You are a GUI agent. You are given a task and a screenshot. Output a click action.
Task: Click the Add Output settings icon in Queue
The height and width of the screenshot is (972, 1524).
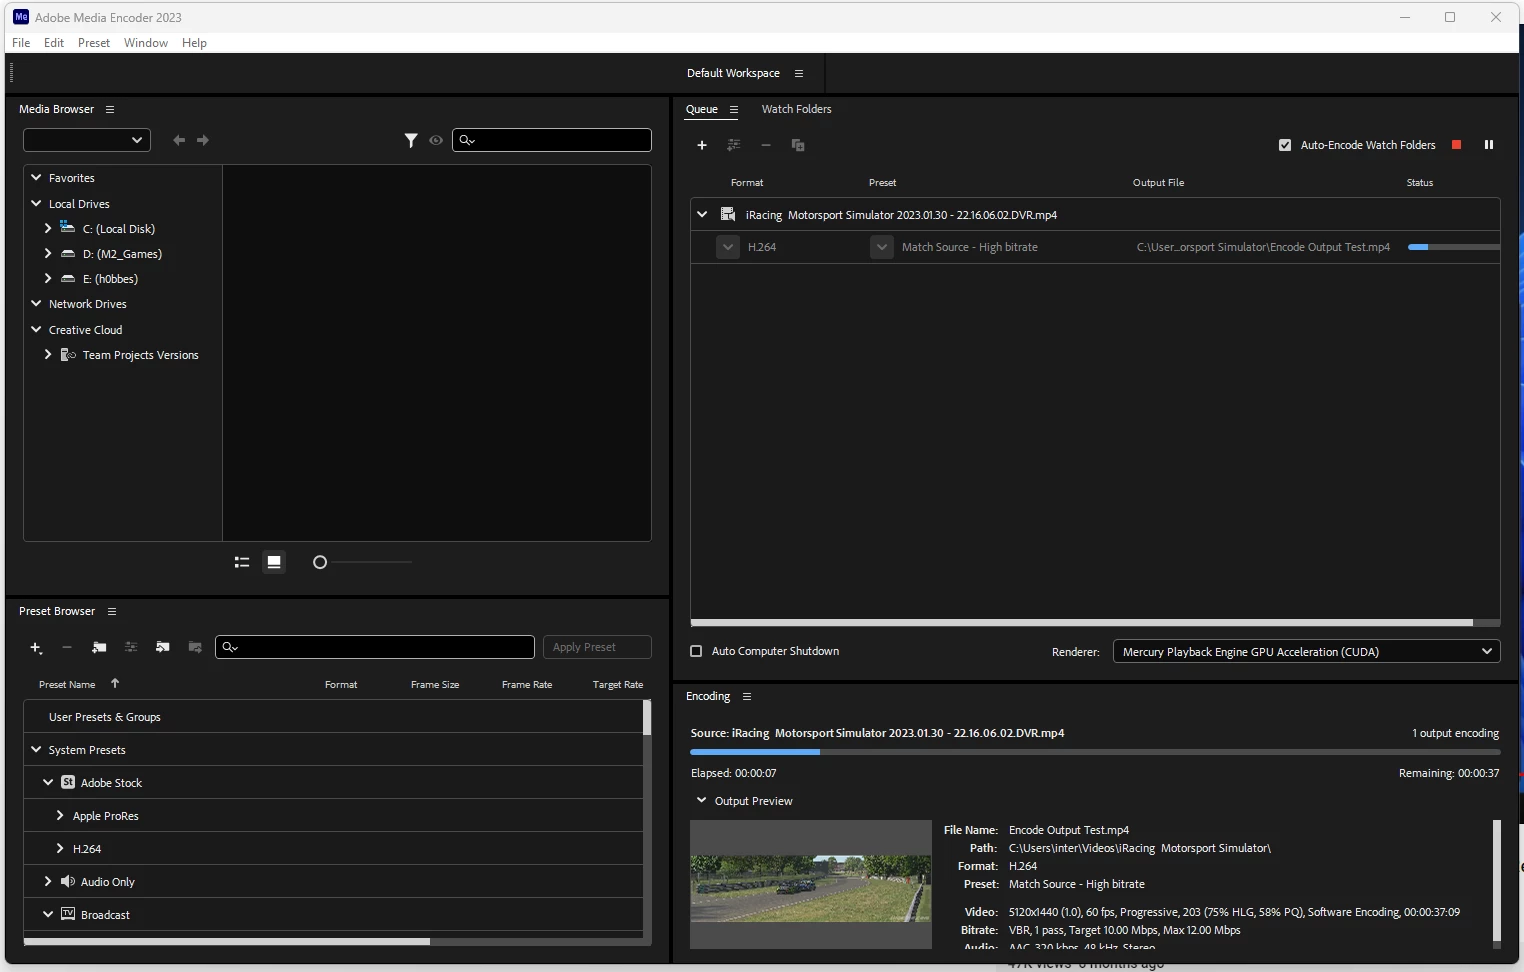[734, 145]
